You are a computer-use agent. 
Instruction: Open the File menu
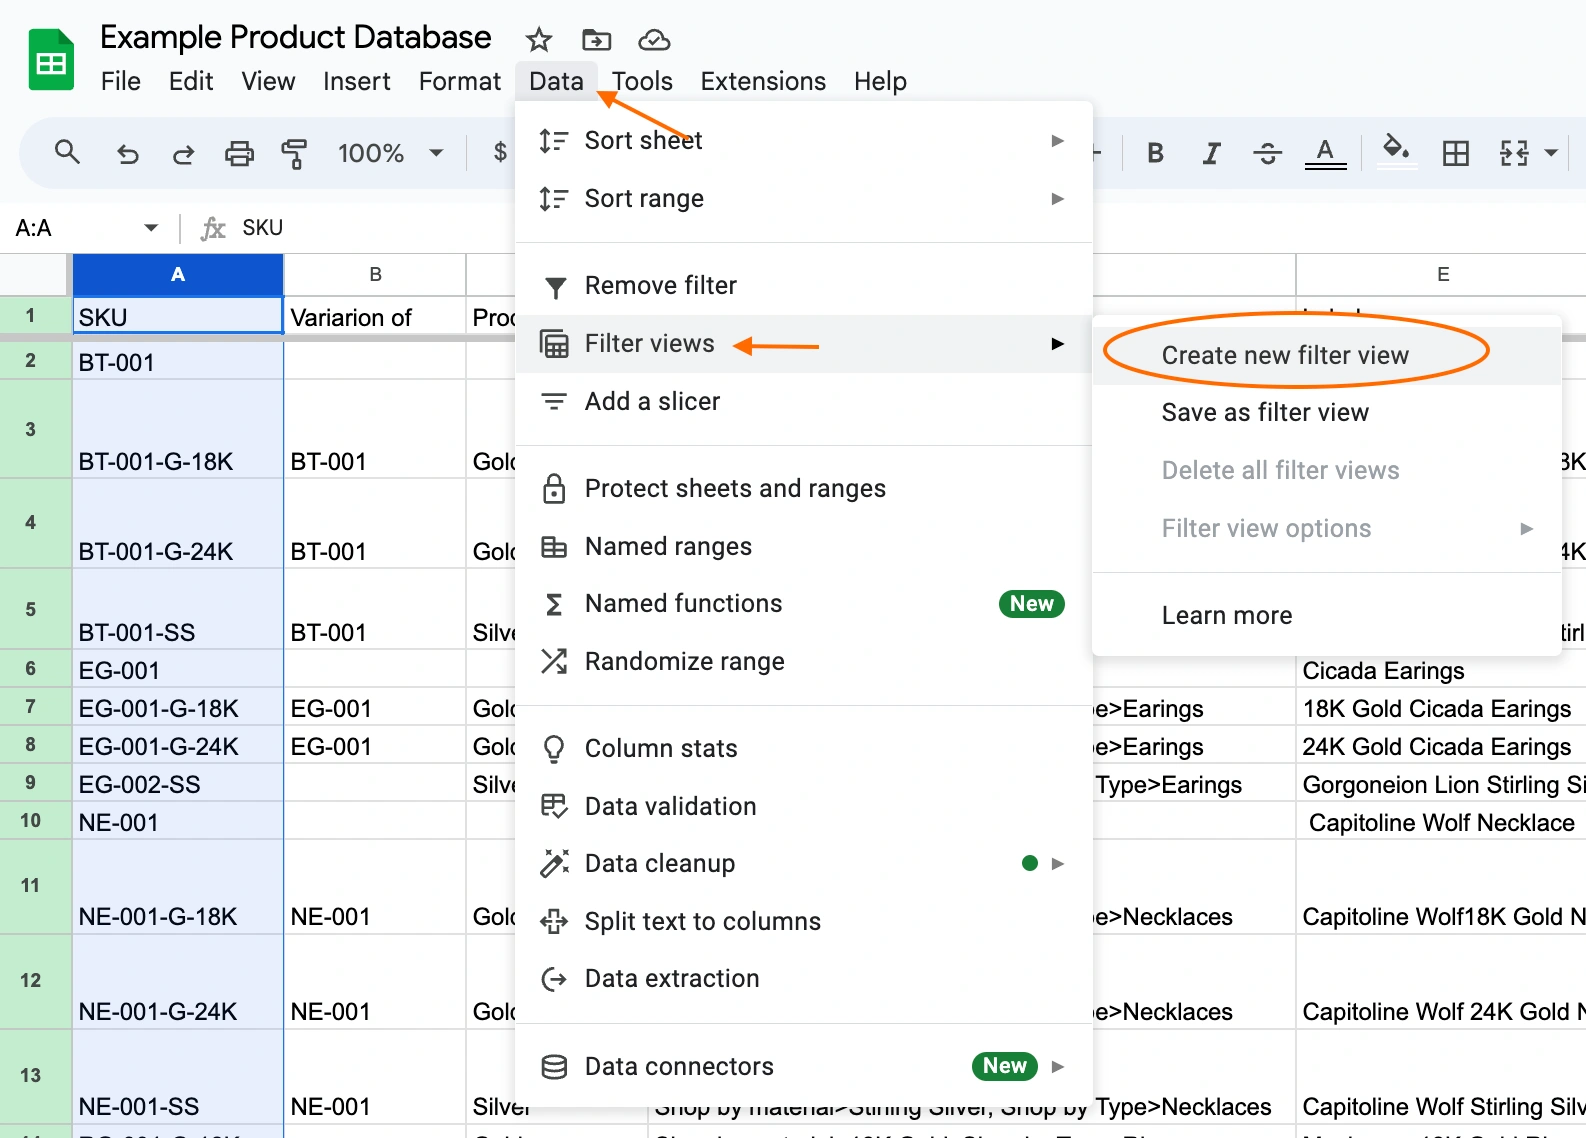click(x=121, y=81)
